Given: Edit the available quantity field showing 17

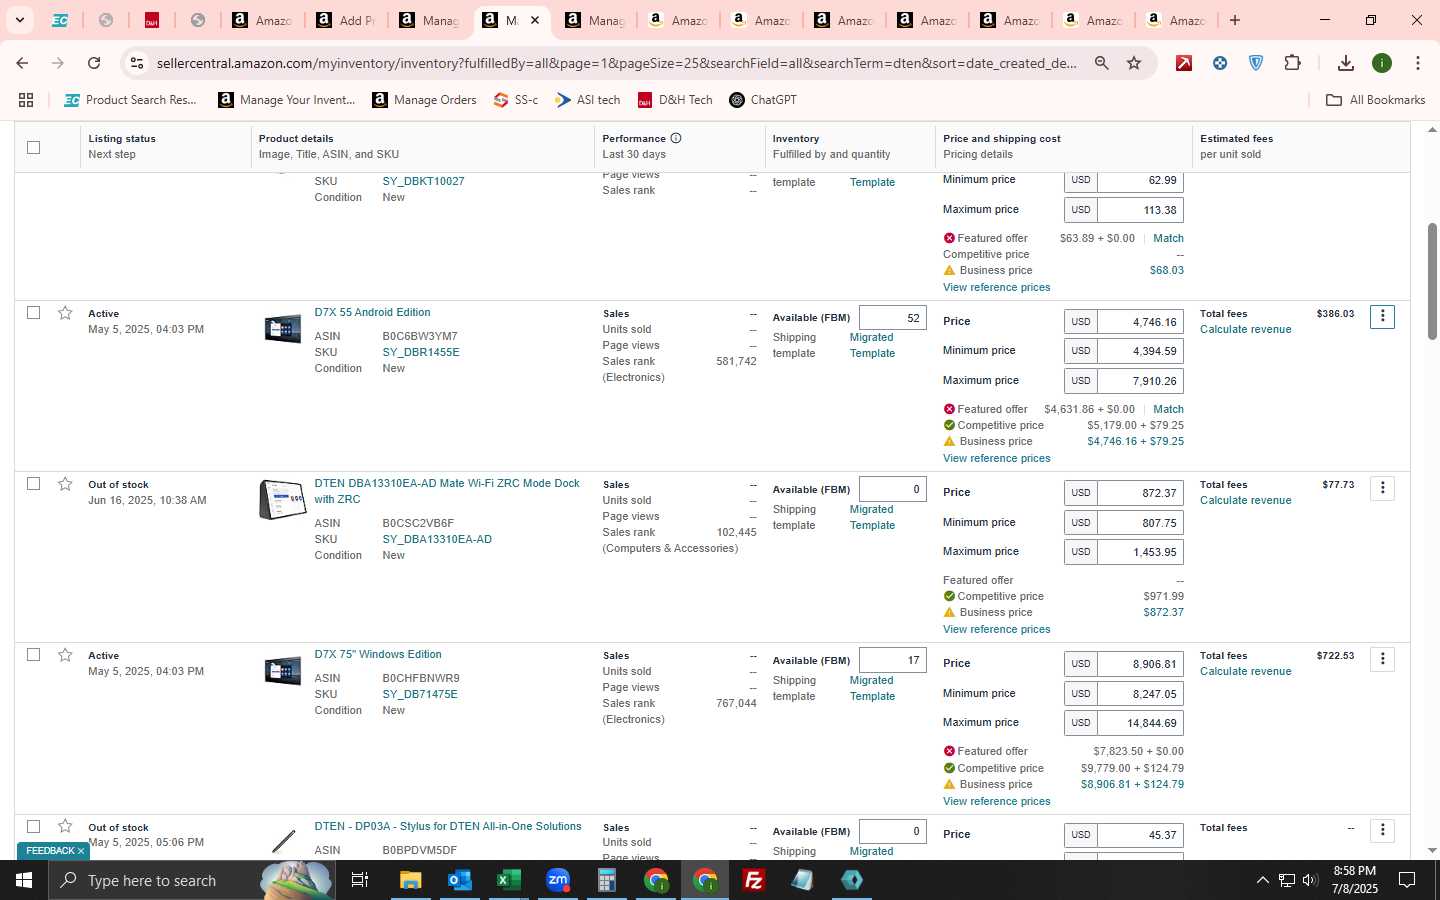Looking at the screenshot, I should (x=892, y=660).
